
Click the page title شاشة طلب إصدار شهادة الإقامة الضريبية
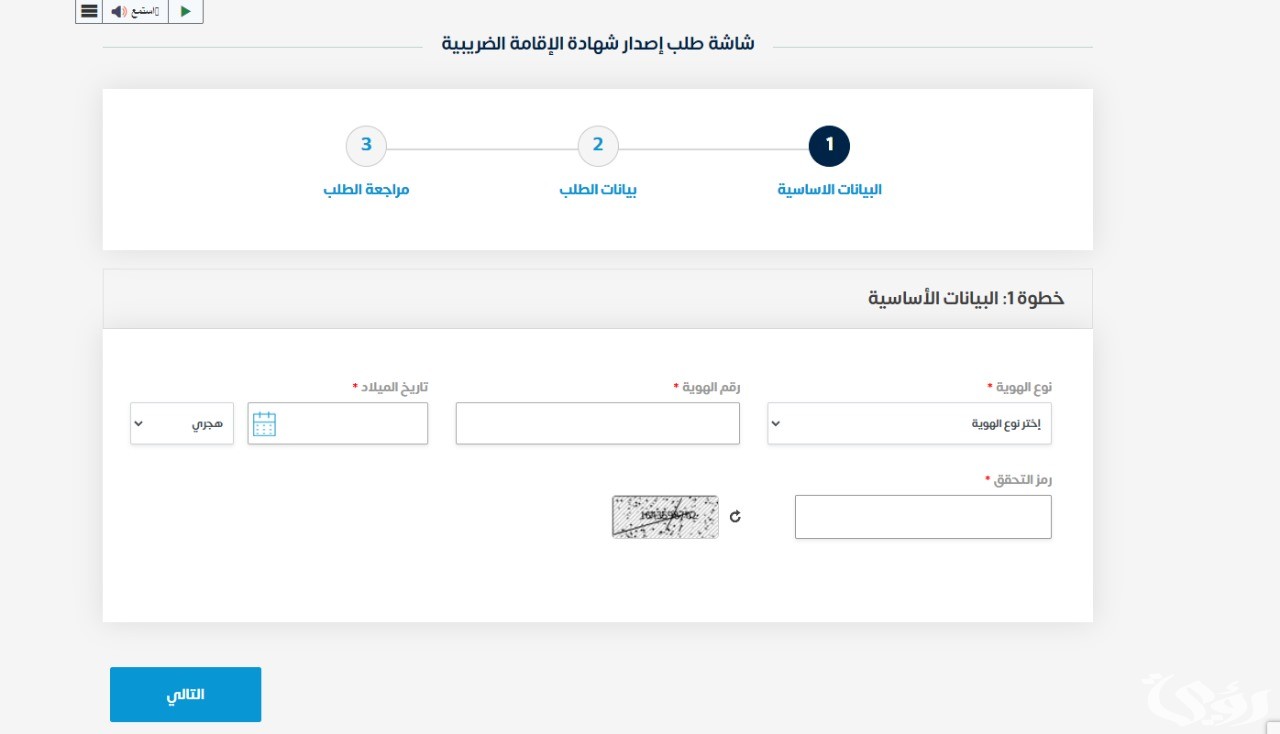click(x=598, y=44)
